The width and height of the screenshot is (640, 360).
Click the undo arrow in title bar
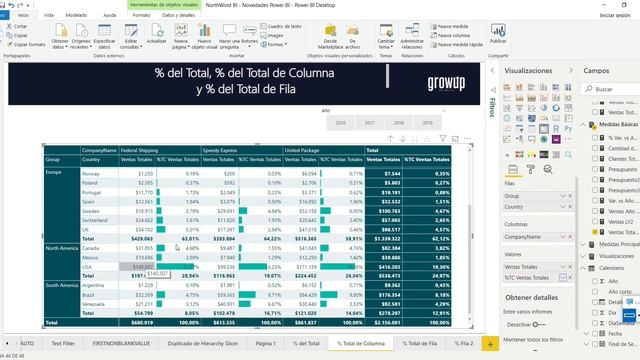coord(11,5)
